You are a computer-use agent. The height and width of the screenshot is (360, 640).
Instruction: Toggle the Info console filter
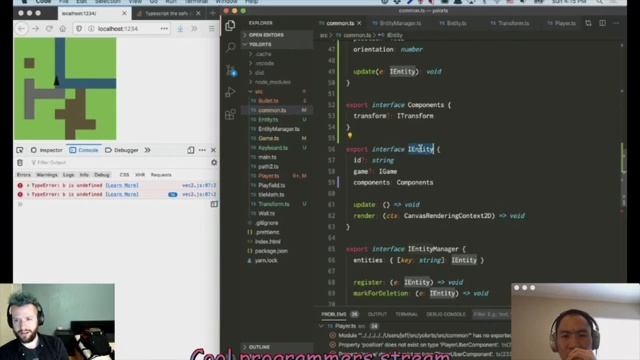tap(84, 175)
